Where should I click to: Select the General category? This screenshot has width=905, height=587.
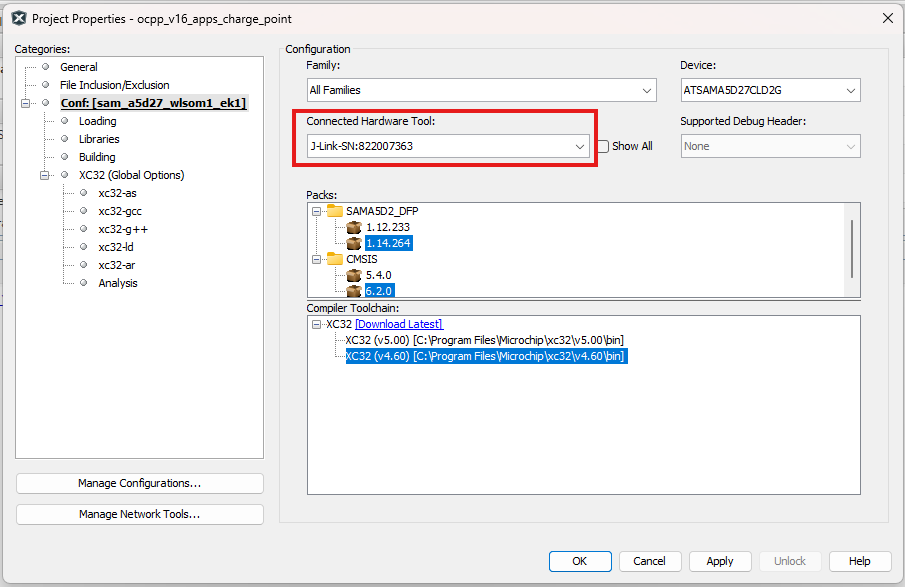click(78, 67)
